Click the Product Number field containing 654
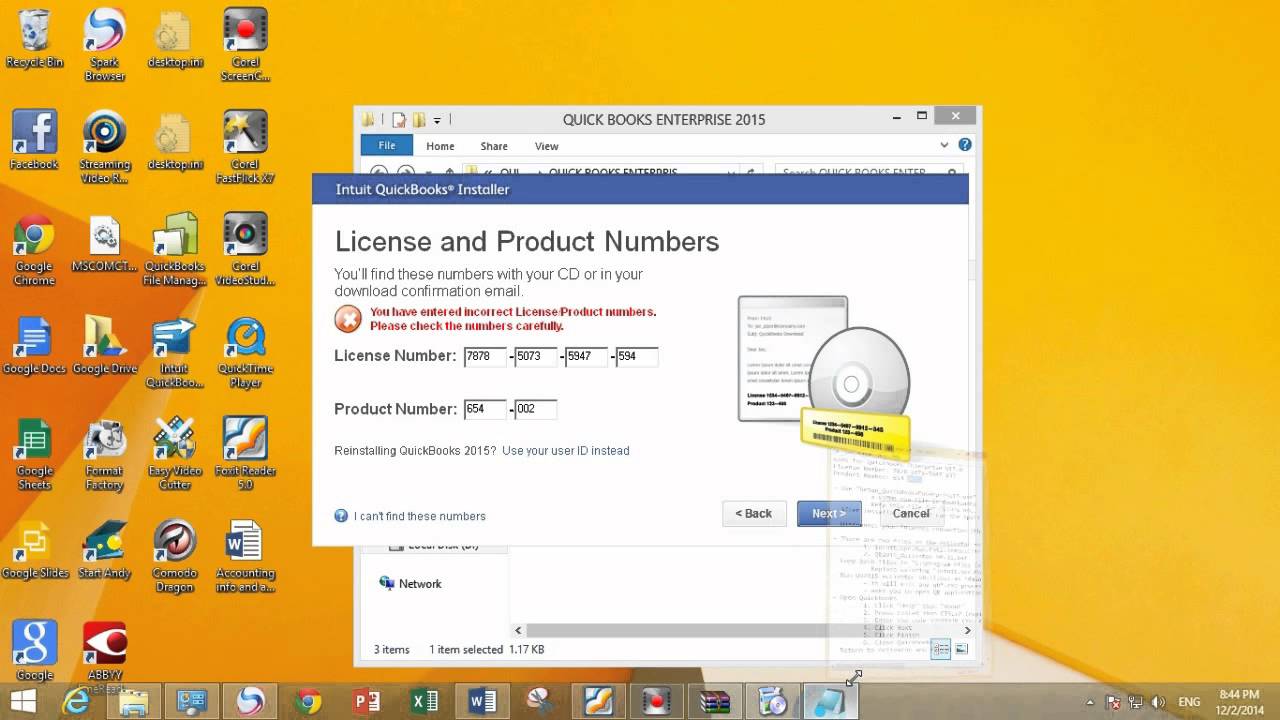Image resolution: width=1280 pixels, height=720 pixels. point(485,409)
